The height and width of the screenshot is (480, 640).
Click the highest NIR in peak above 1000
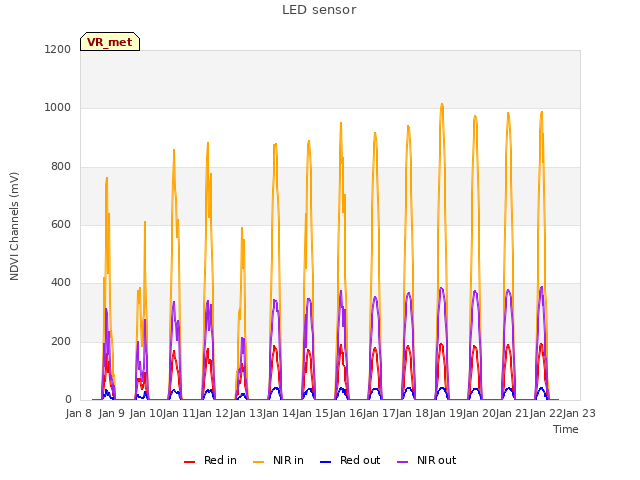pyautogui.click(x=442, y=104)
